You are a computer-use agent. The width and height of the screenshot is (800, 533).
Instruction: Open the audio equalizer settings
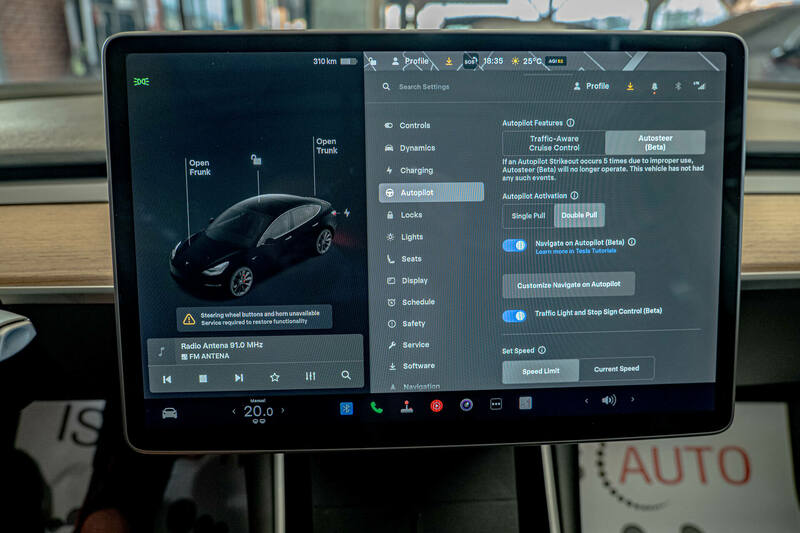pos(310,376)
